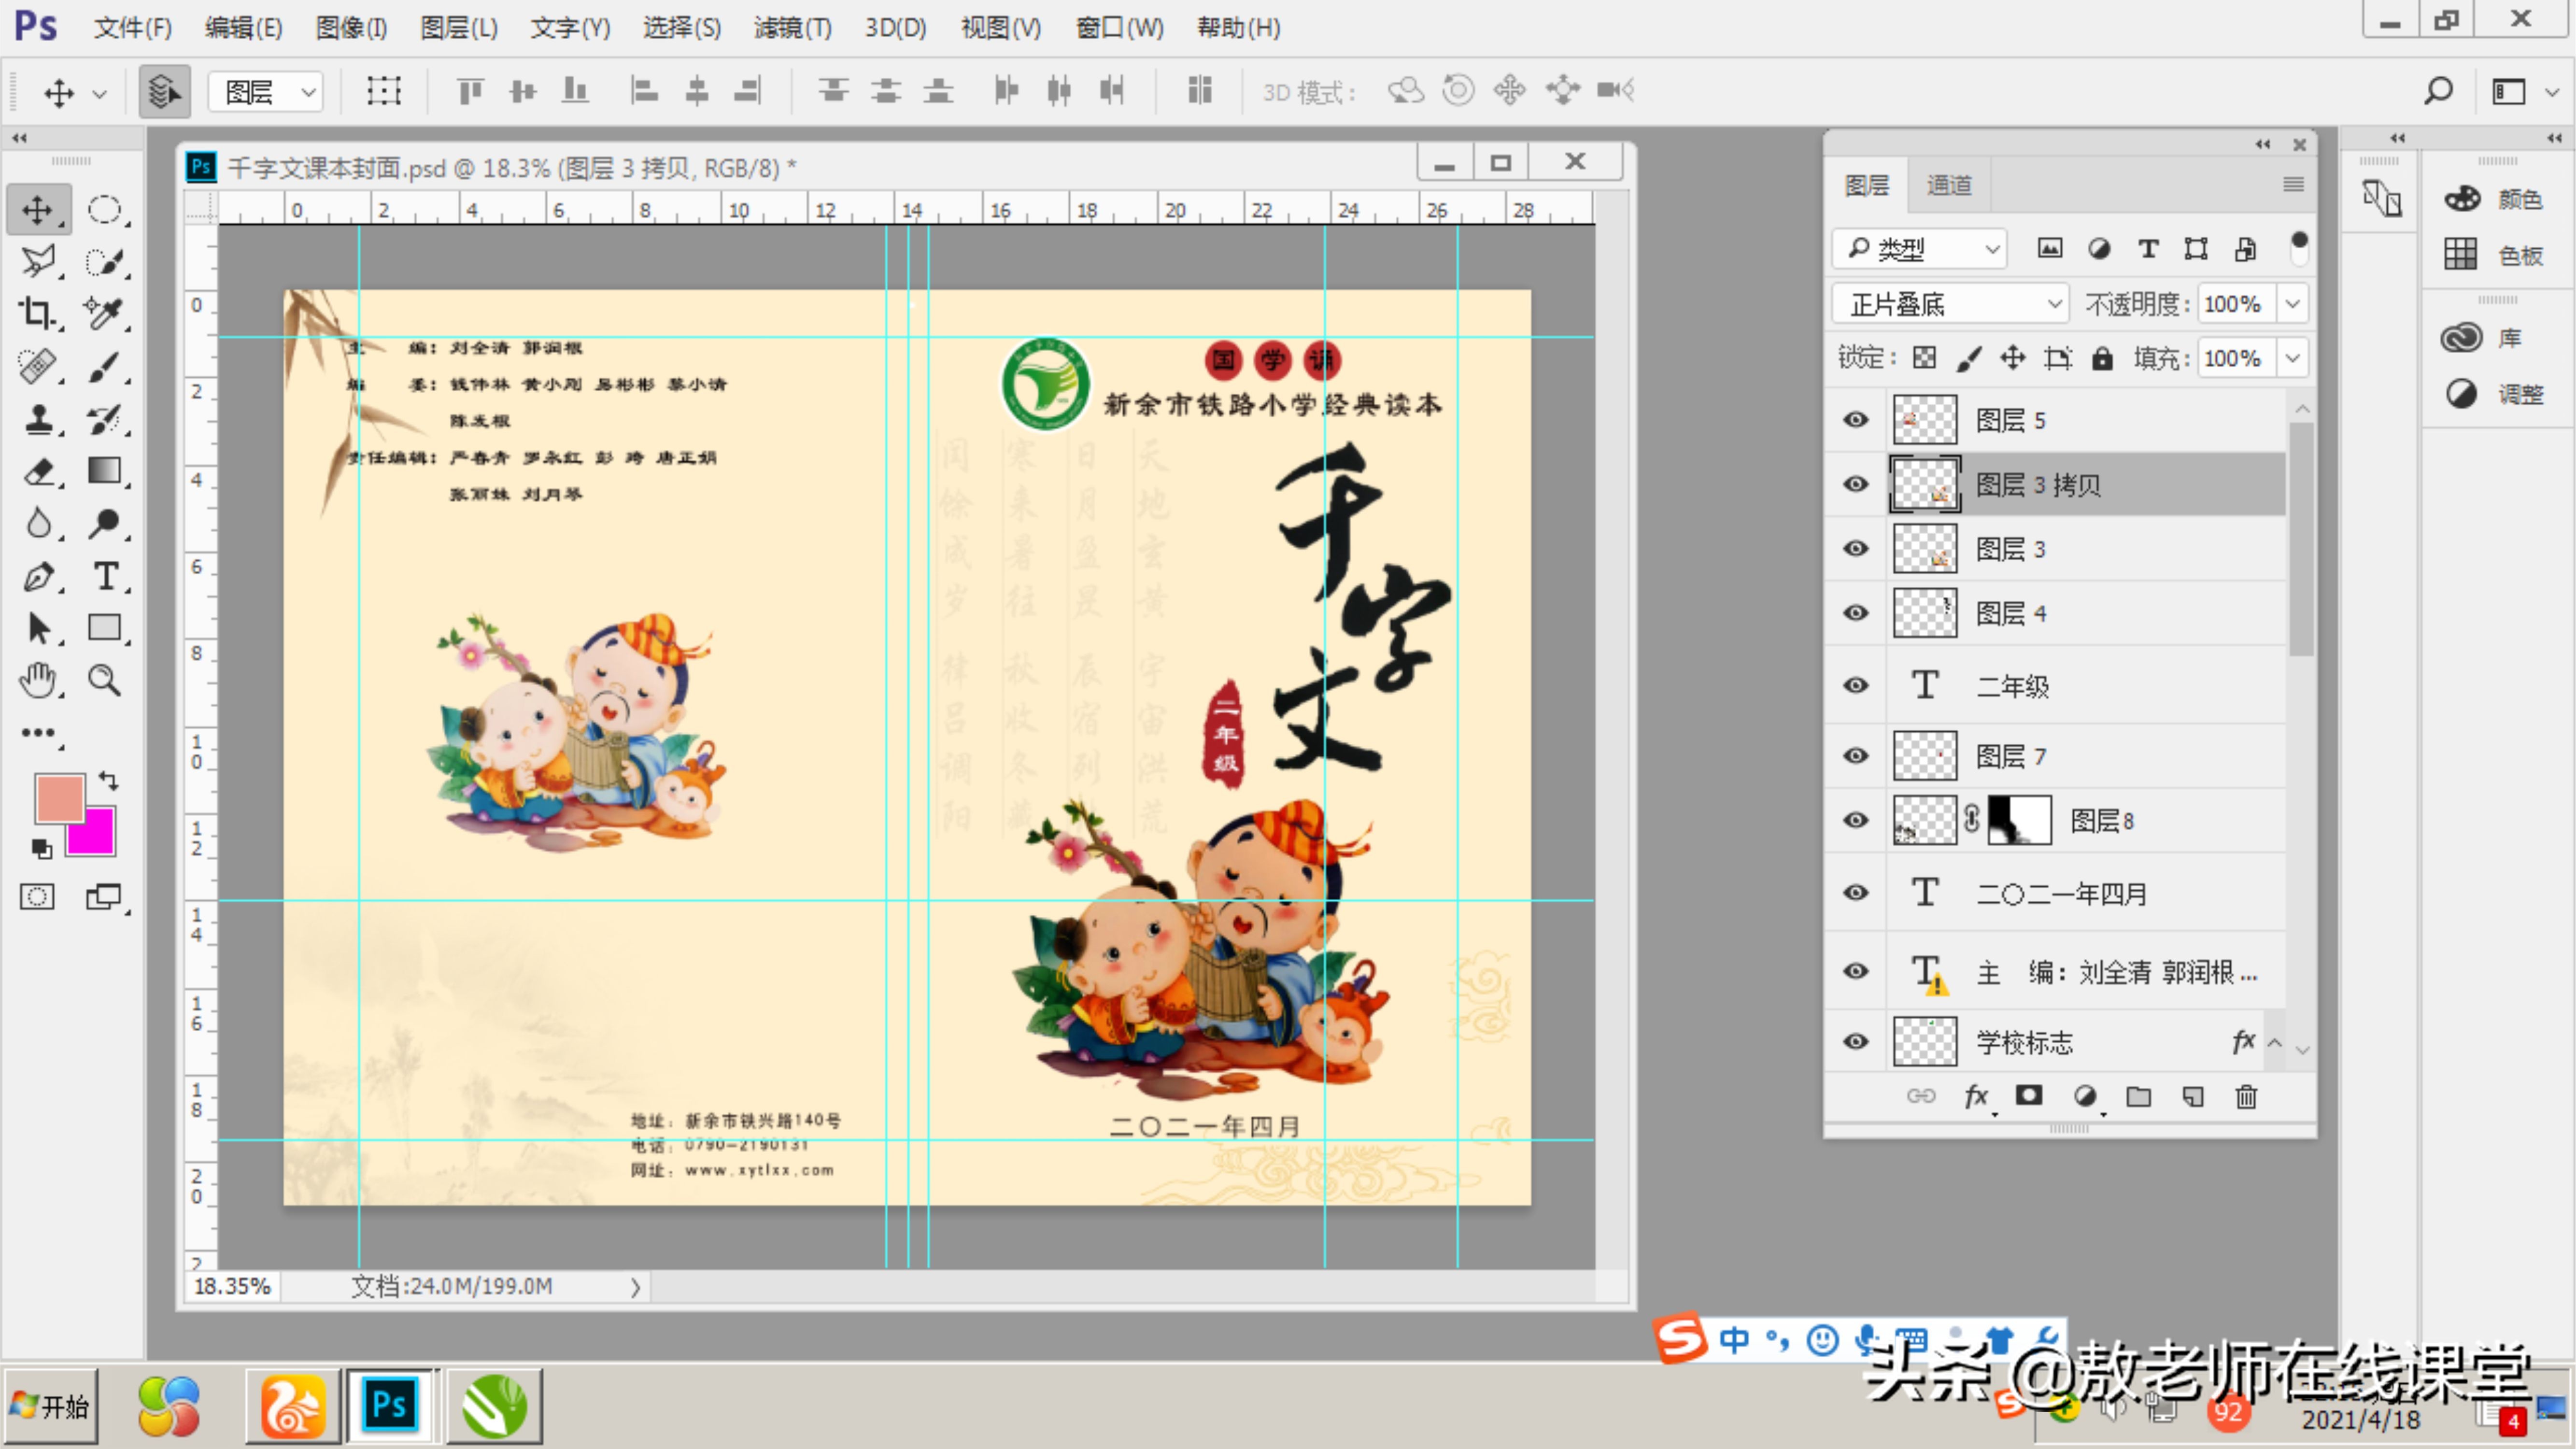Select the Gradient tool
This screenshot has height=1449, width=2576.
[105, 471]
